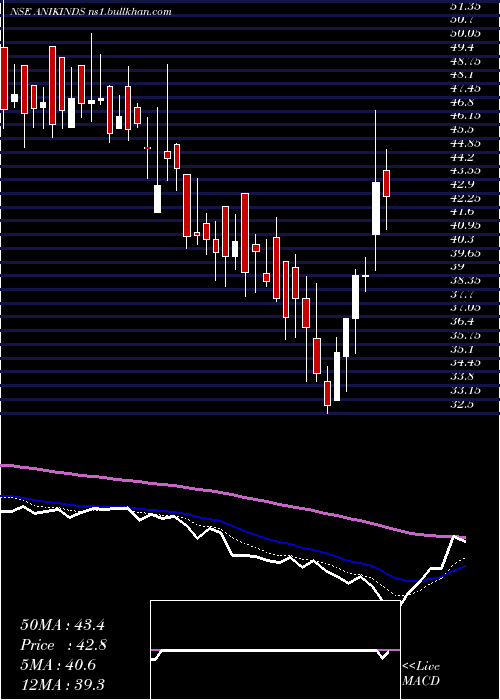Select the 33.8 price axis label

pyautogui.click(x=462, y=377)
